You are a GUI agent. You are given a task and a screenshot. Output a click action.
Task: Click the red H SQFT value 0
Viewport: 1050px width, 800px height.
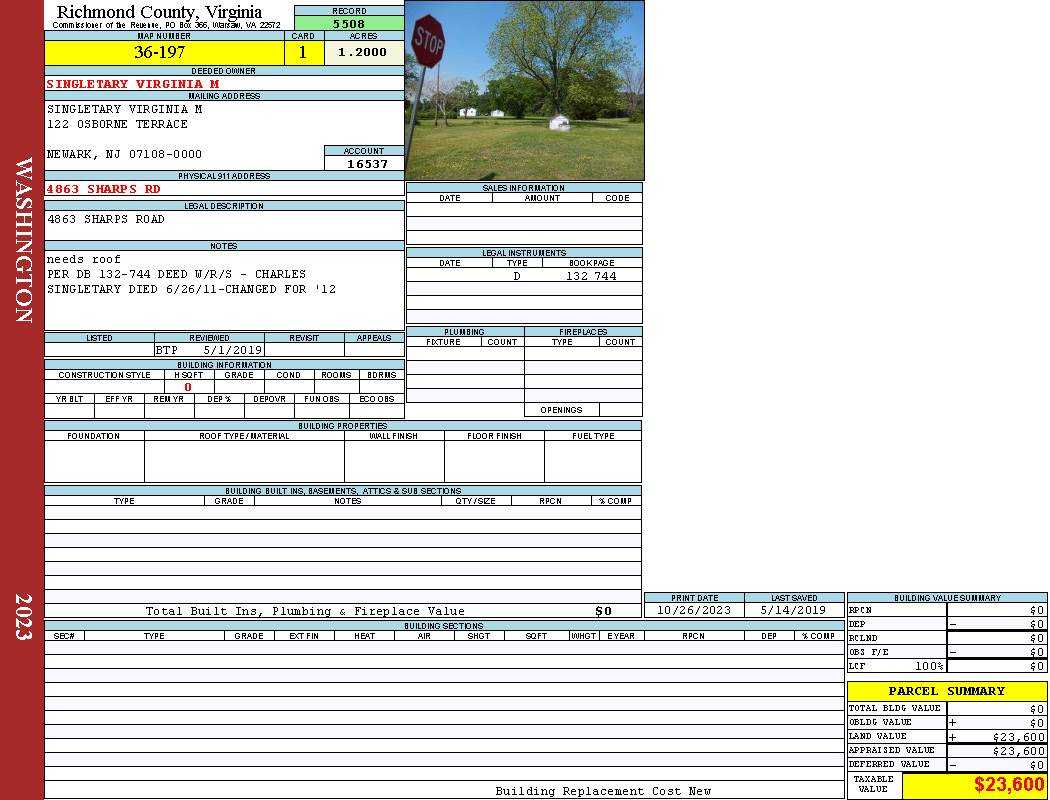(x=188, y=387)
